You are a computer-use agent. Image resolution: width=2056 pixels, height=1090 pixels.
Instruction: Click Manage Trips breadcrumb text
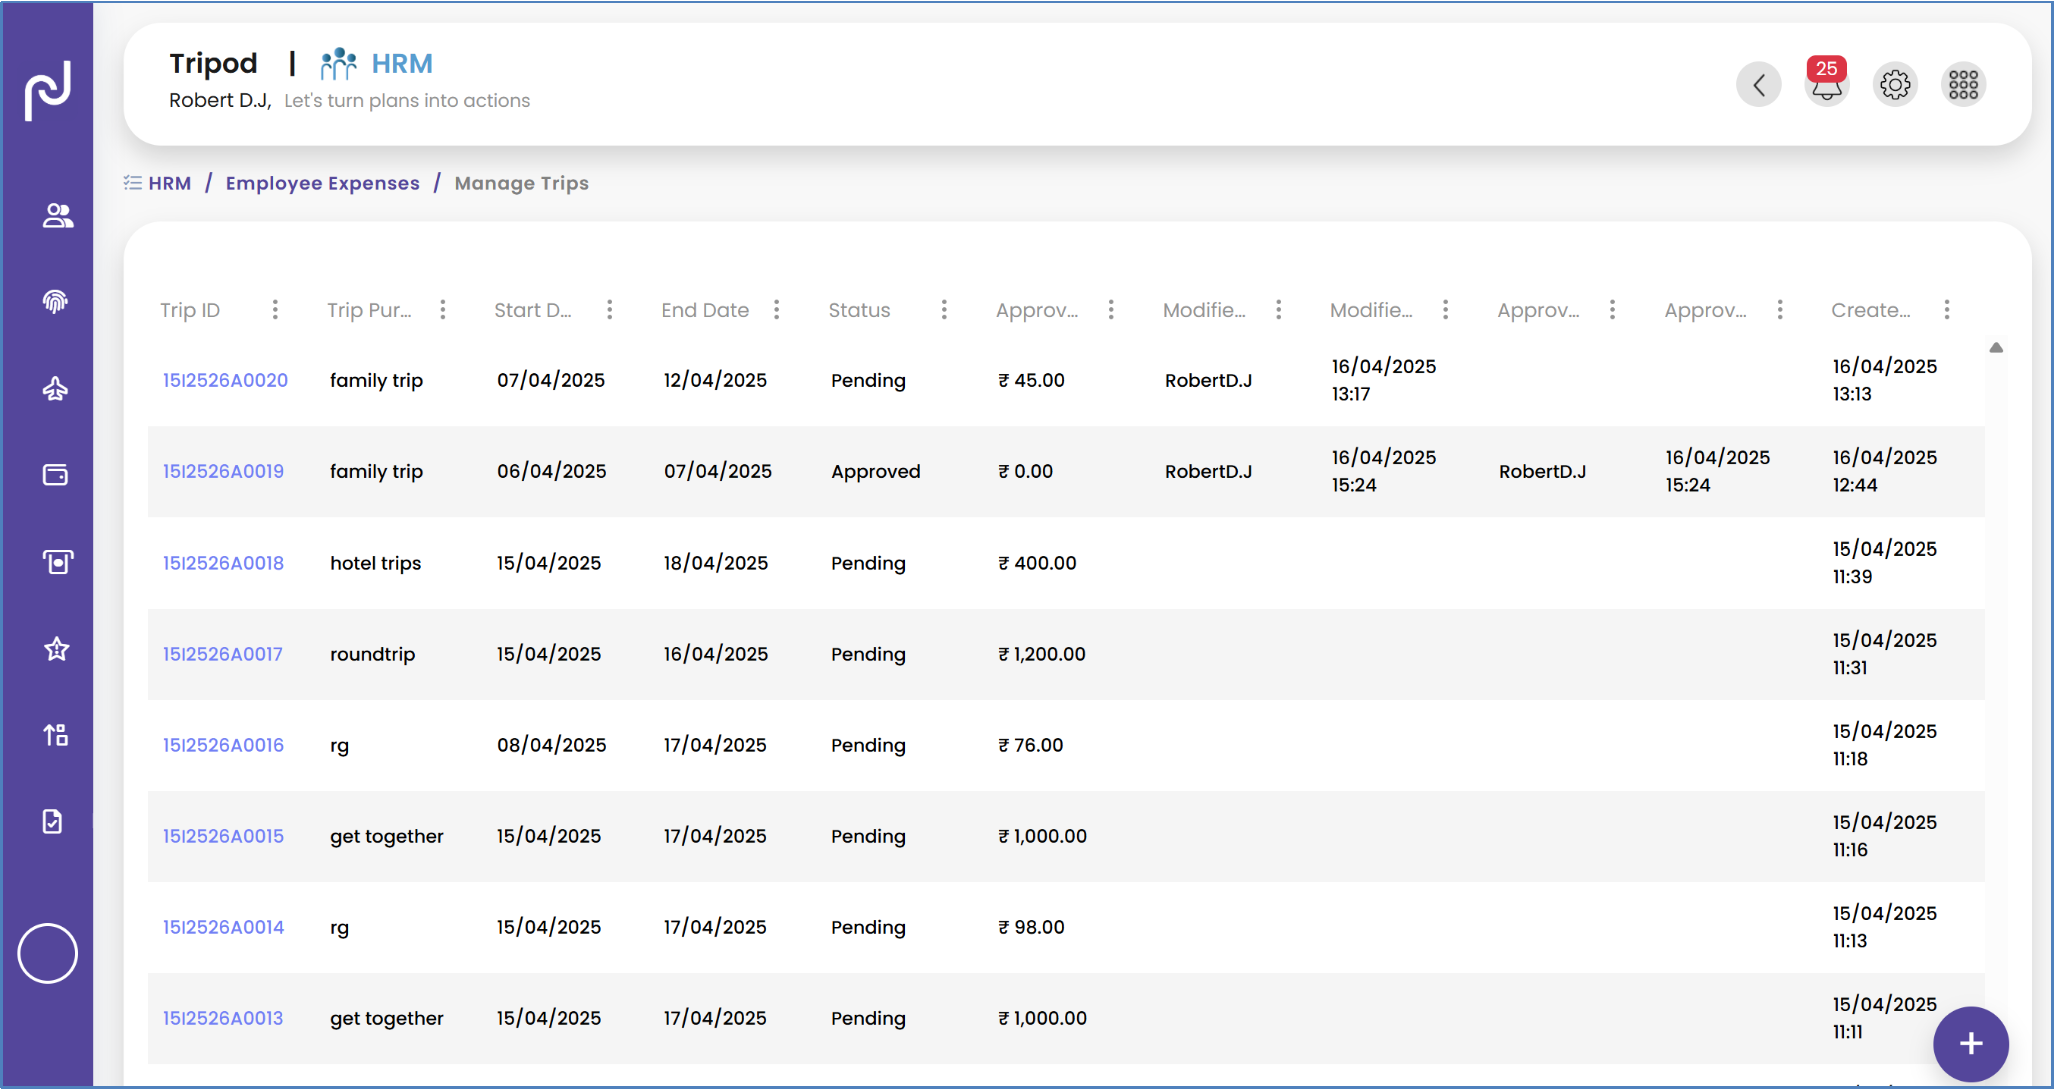(521, 183)
